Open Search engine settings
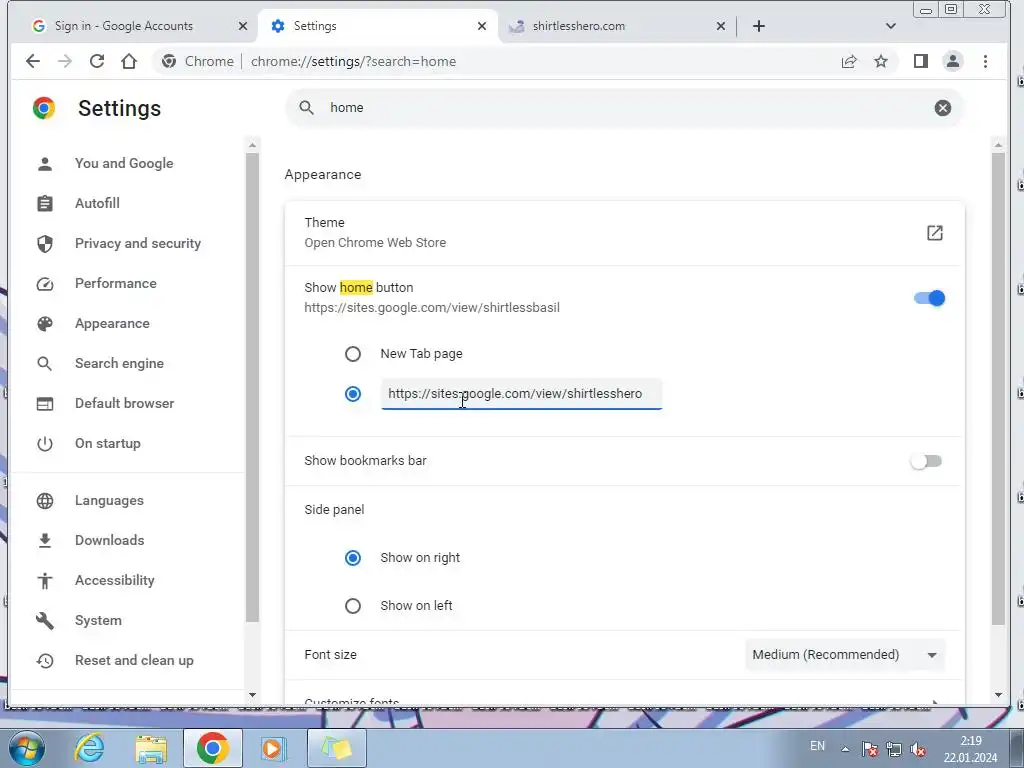Image resolution: width=1024 pixels, height=768 pixels. pos(120,363)
